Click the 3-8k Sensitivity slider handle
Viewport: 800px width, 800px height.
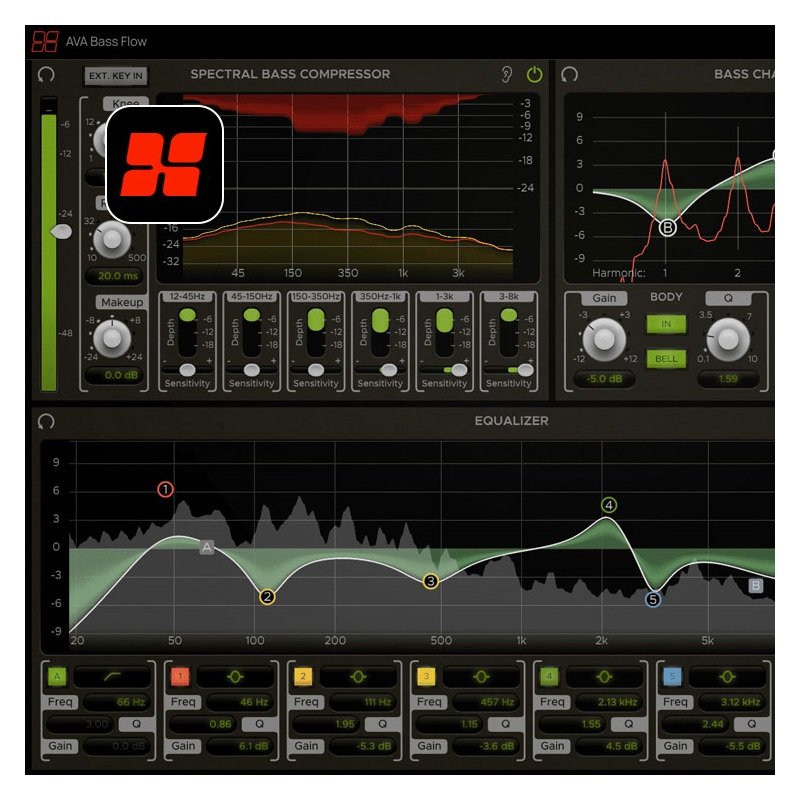point(525,370)
